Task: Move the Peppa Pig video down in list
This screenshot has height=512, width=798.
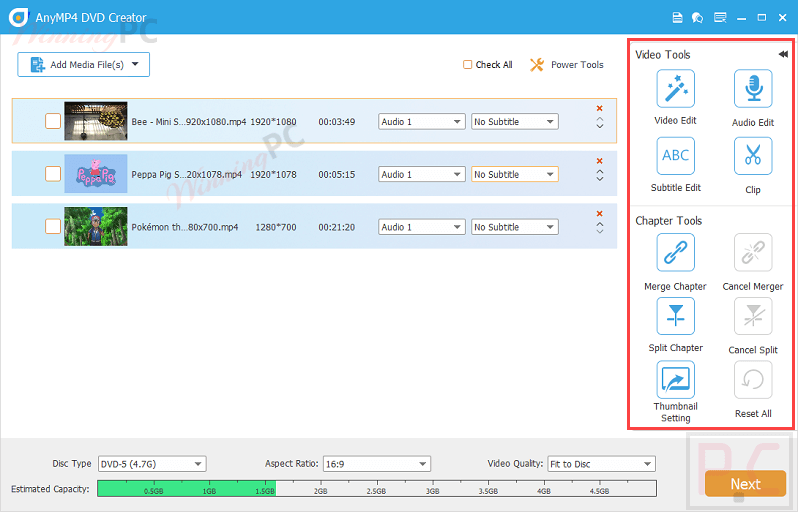Action: coord(600,179)
